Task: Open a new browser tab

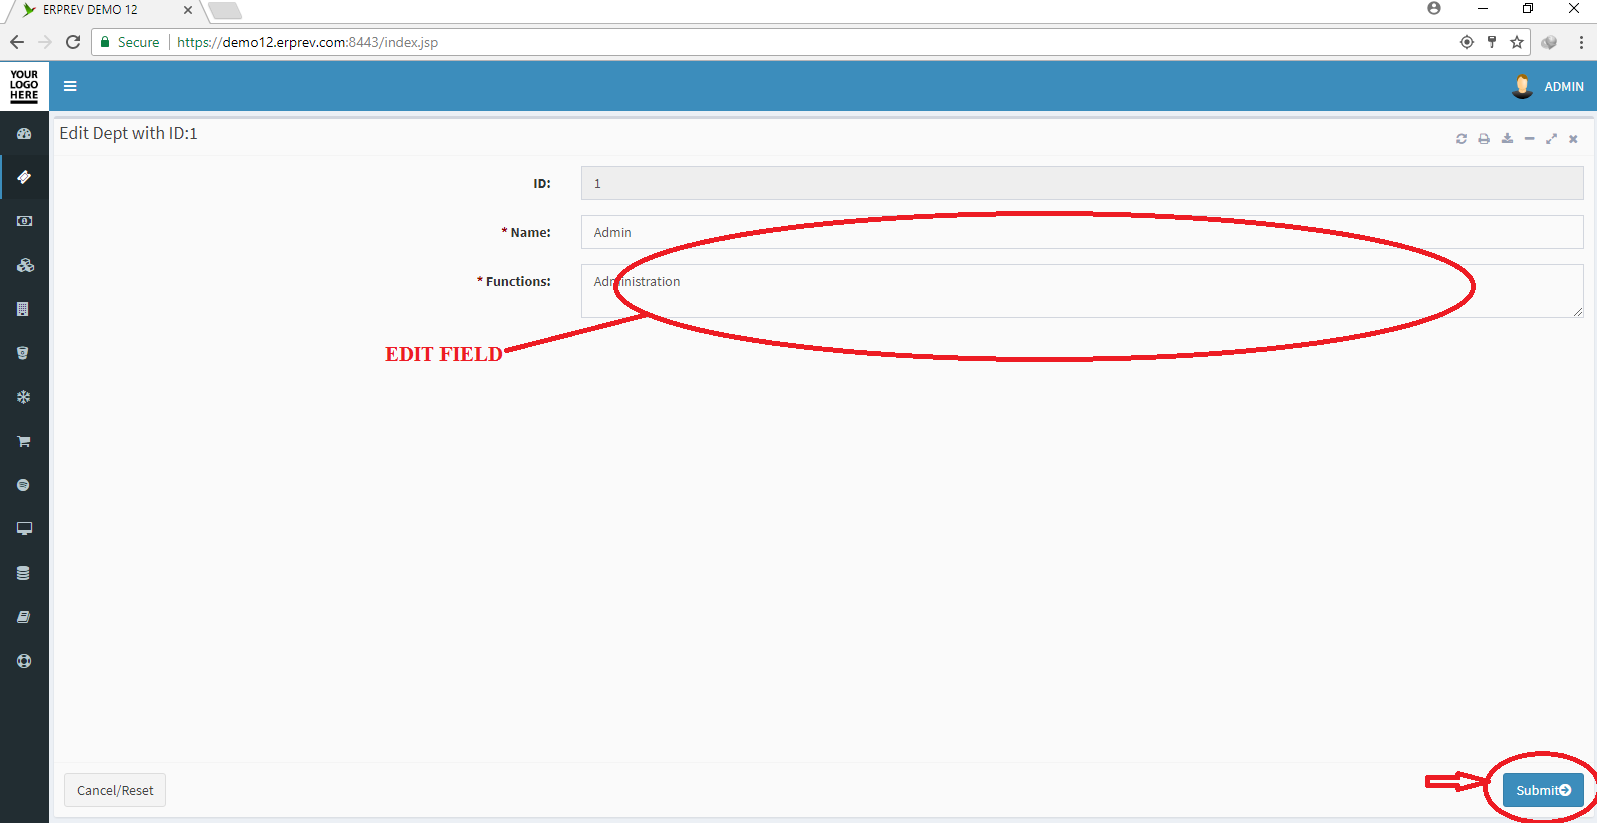Action: click(225, 11)
